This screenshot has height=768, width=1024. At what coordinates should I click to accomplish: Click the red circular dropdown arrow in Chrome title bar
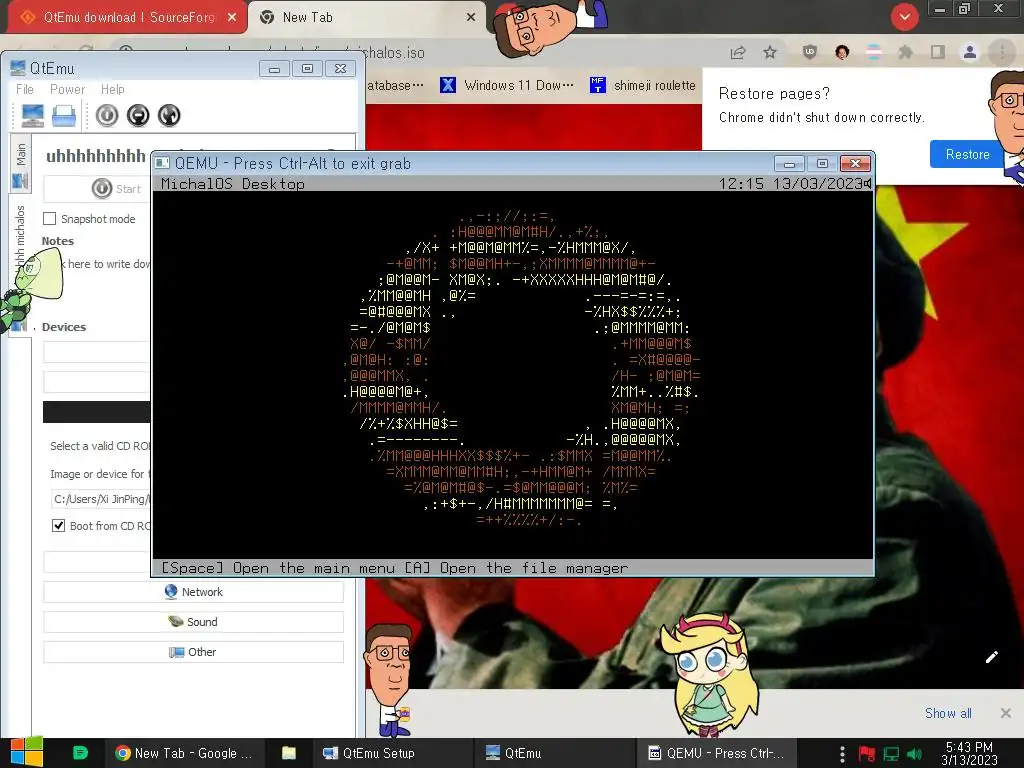tap(904, 17)
